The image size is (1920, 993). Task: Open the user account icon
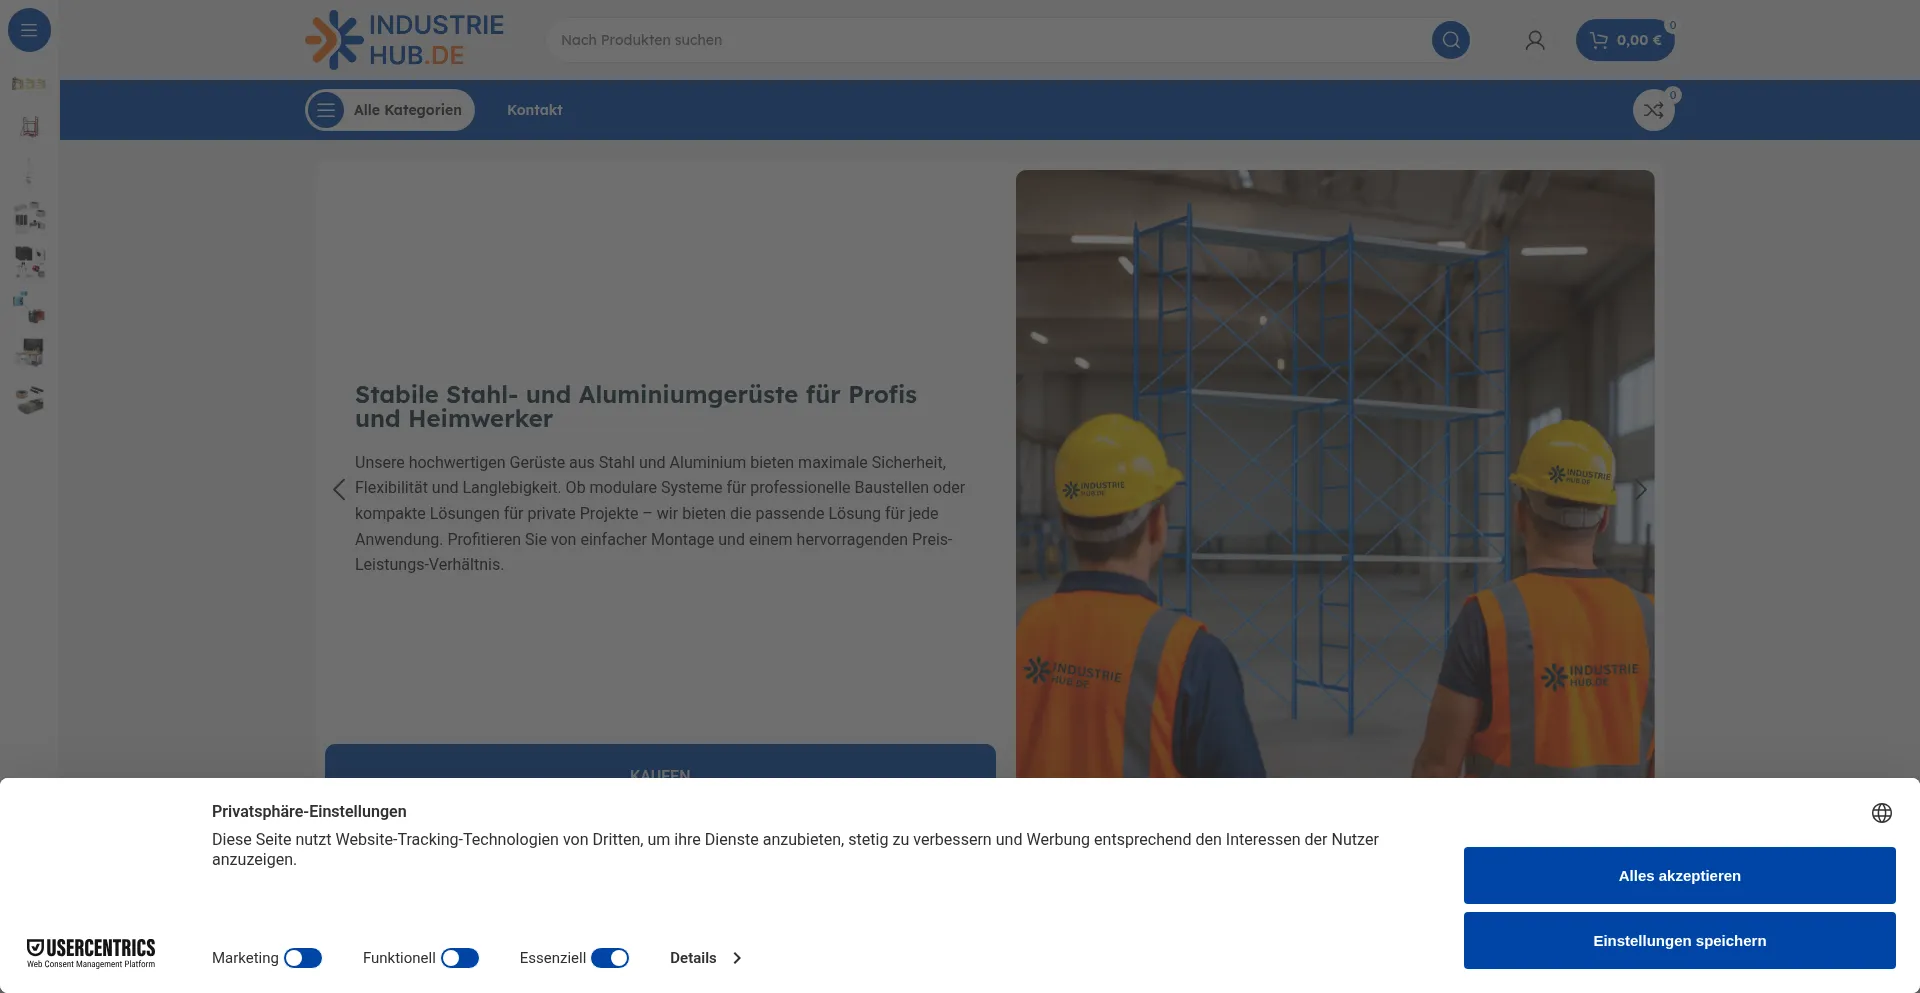coord(1535,40)
